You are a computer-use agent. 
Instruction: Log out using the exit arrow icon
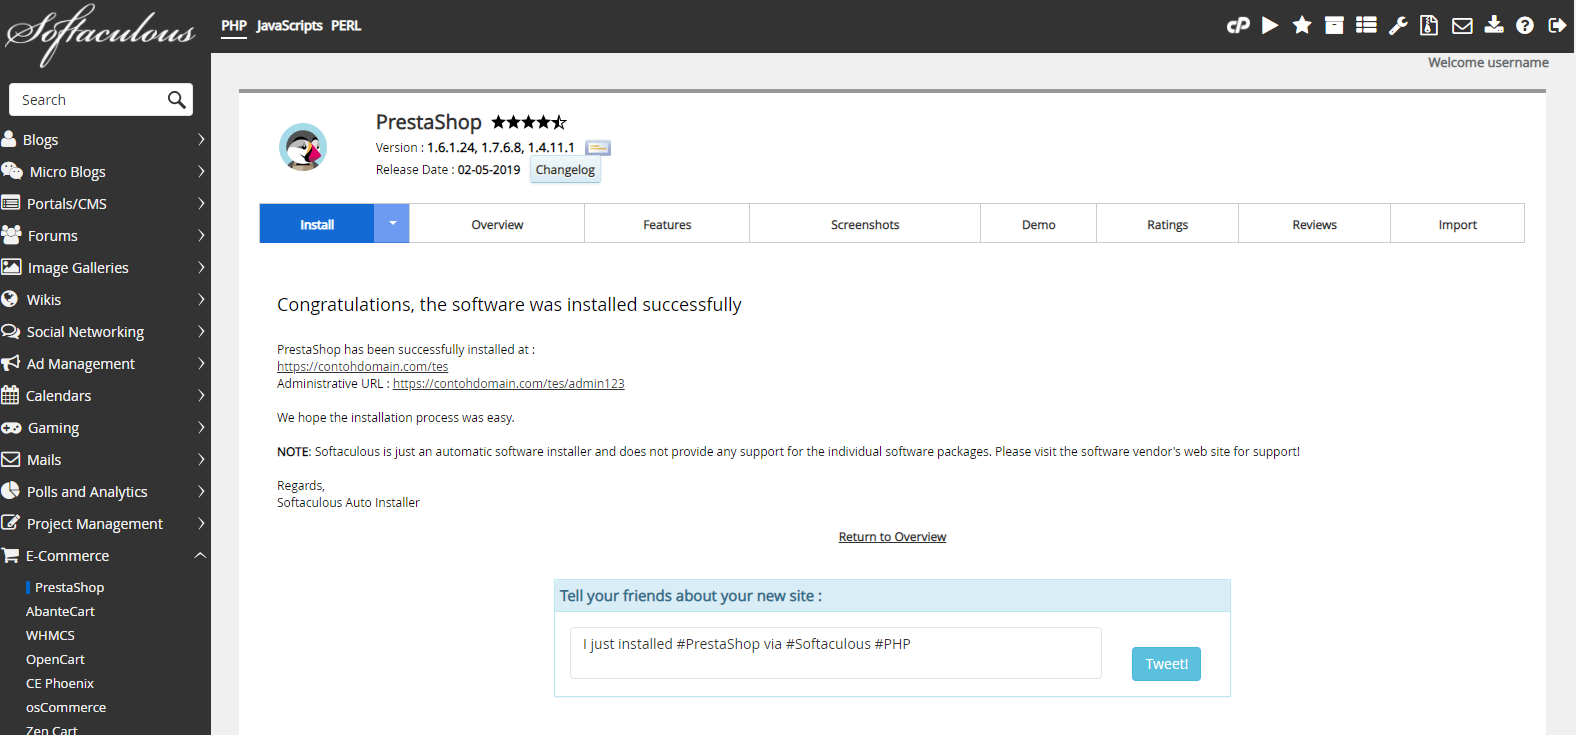pyautogui.click(x=1557, y=25)
